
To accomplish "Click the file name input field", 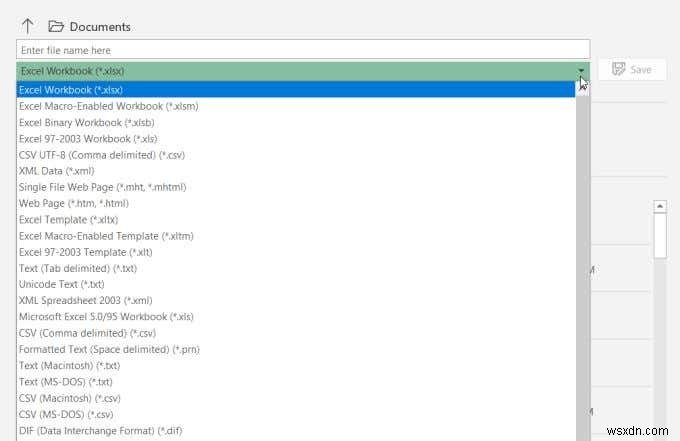I will [303, 49].
